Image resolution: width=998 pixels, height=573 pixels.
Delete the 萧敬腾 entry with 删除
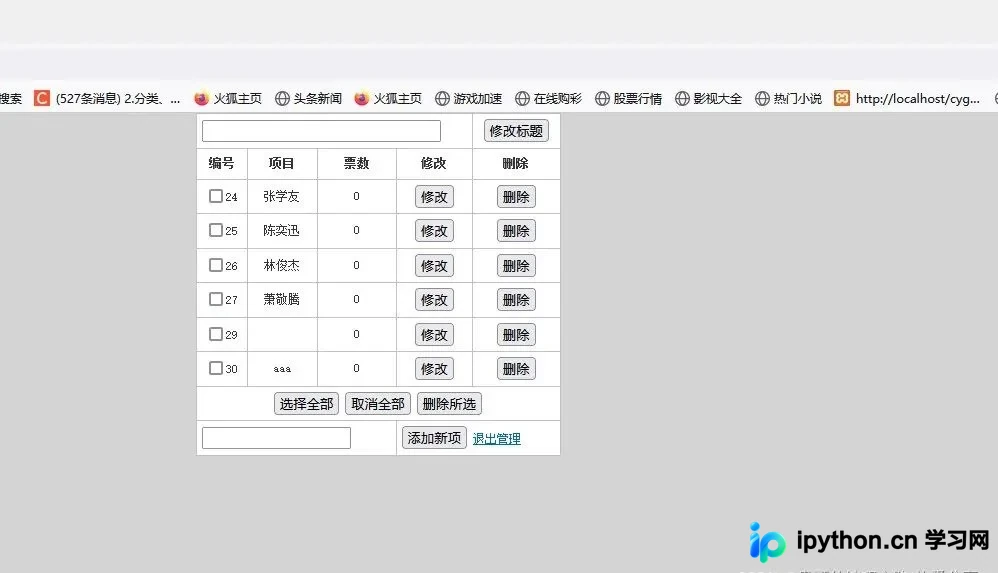(x=516, y=299)
